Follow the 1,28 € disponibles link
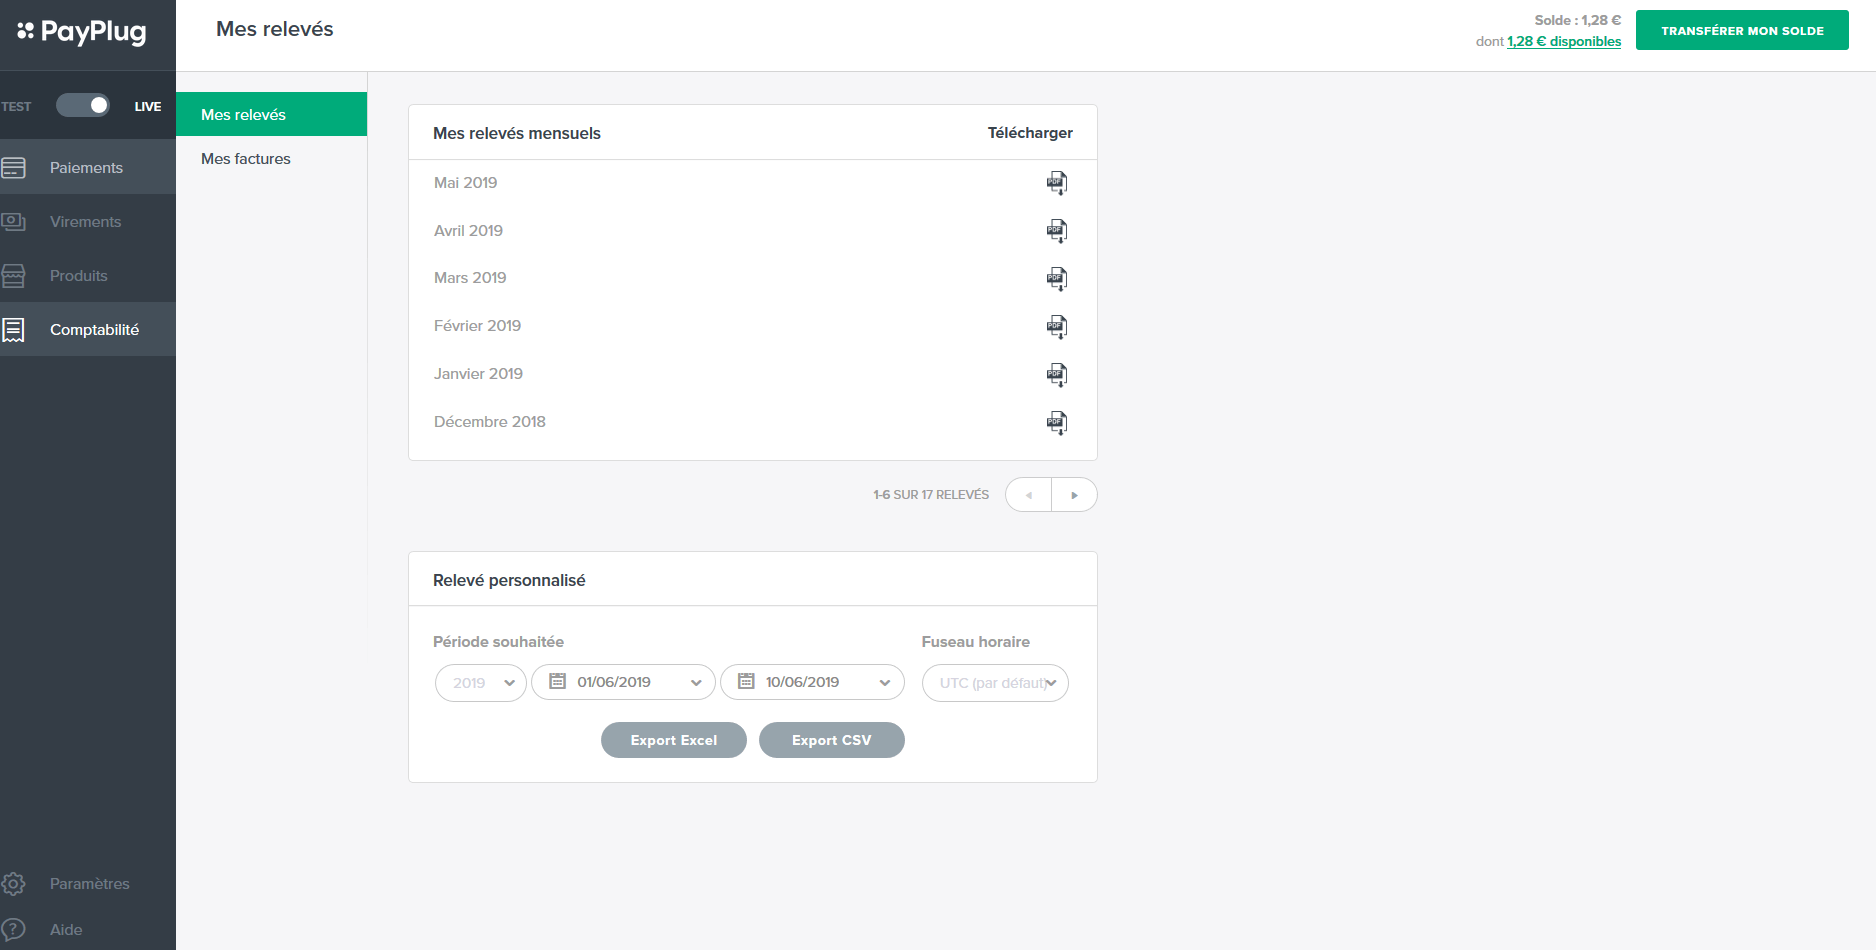Screen dimensions: 1876x950 (x=1564, y=42)
